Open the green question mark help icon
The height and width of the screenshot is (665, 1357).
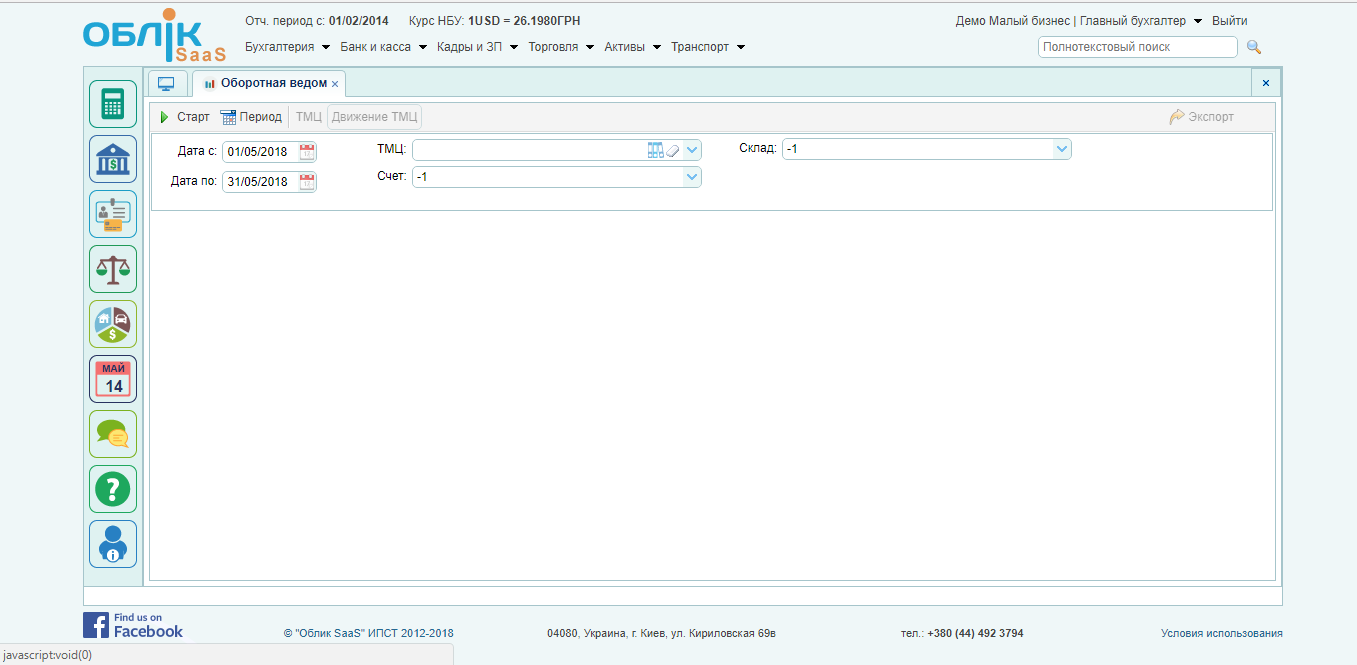point(113,489)
